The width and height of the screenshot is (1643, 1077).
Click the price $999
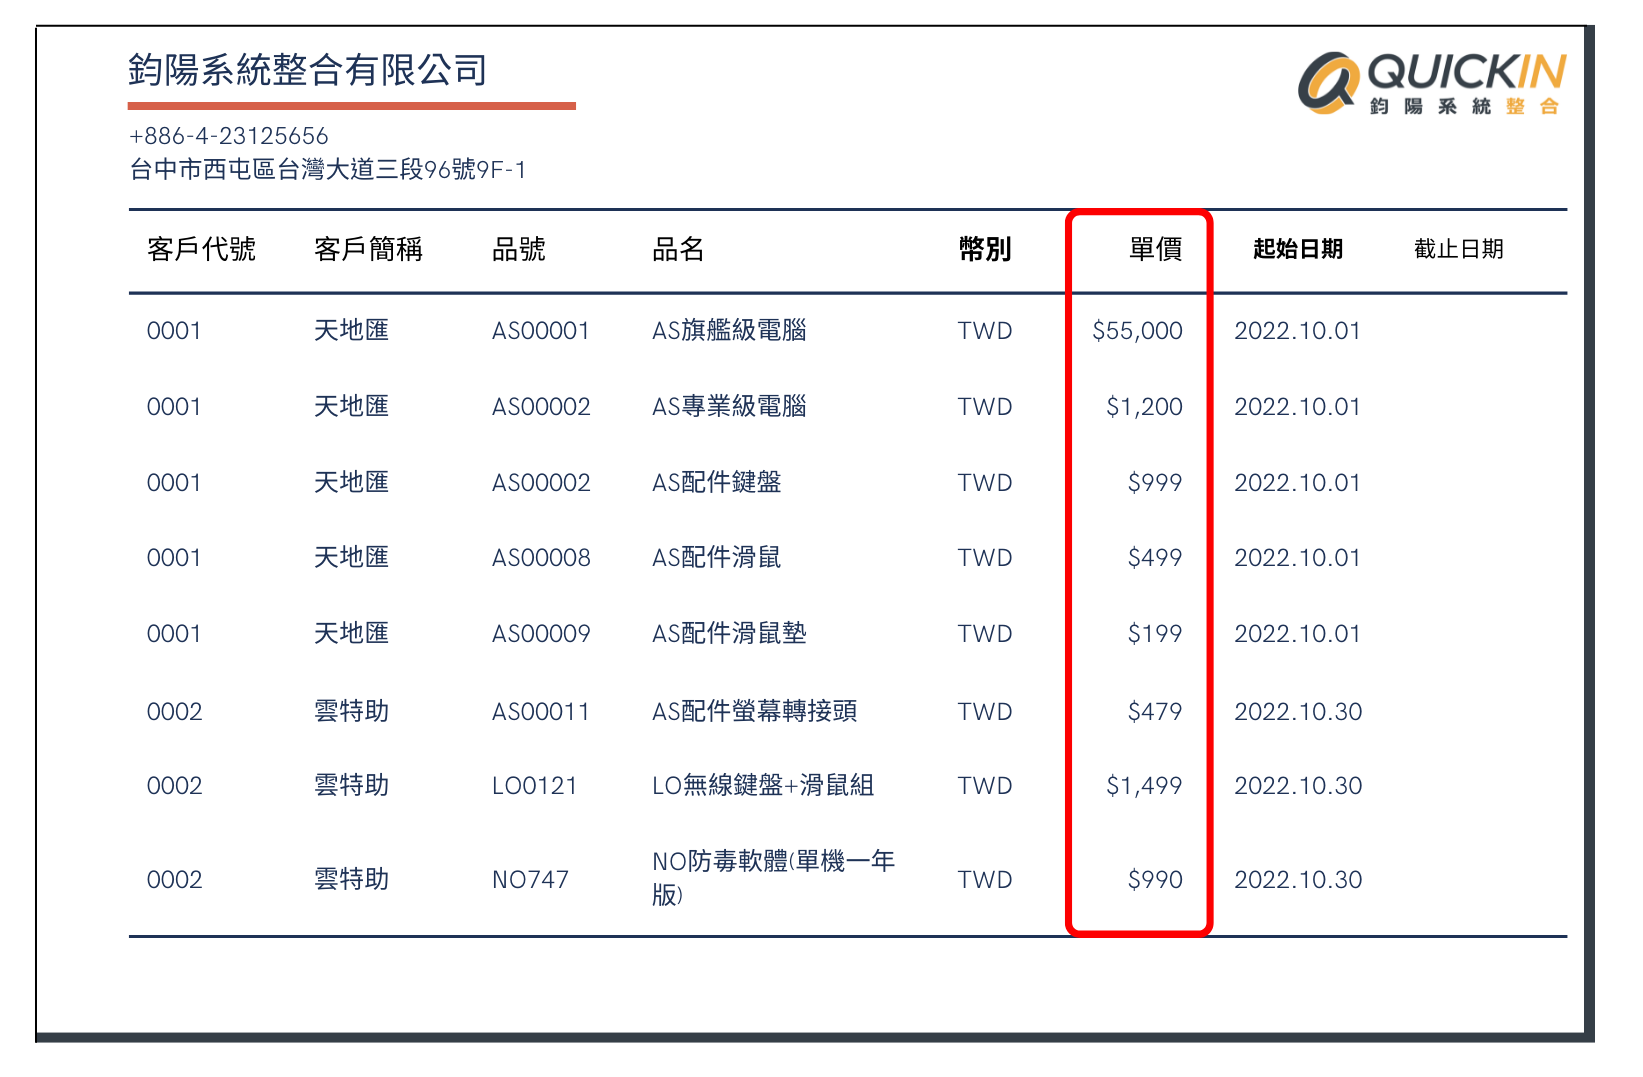(x=1155, y=483)
